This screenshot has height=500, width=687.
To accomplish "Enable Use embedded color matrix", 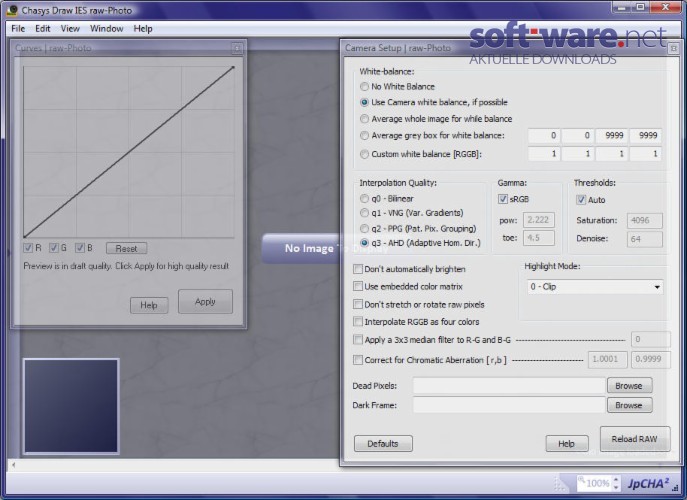I will click(358, 286).
